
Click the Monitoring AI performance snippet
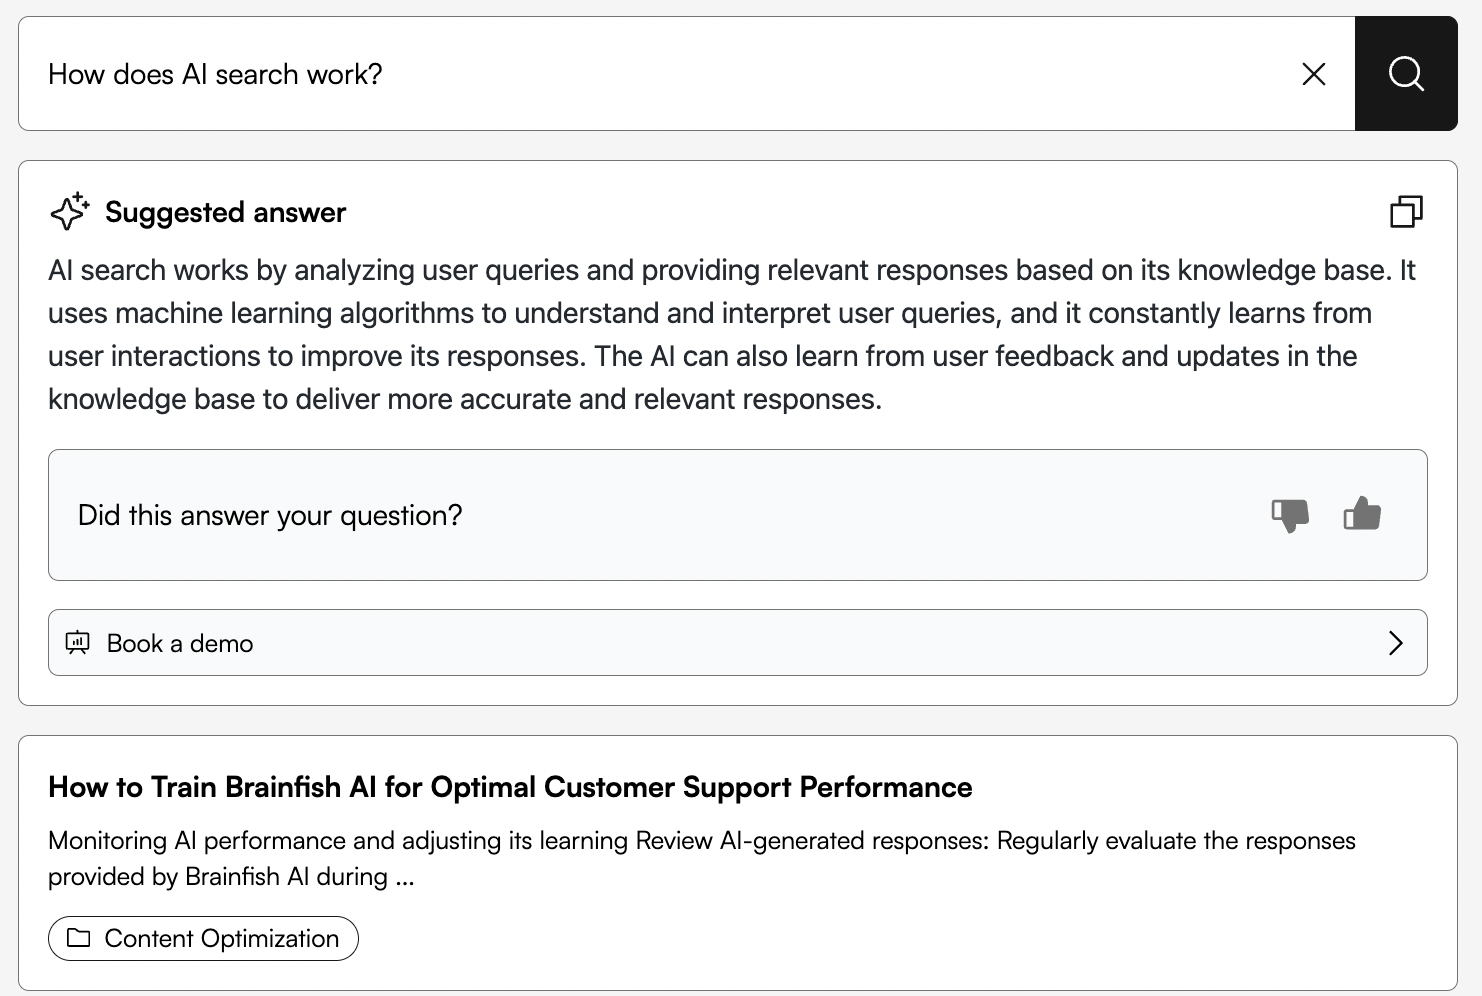(702, 858)
